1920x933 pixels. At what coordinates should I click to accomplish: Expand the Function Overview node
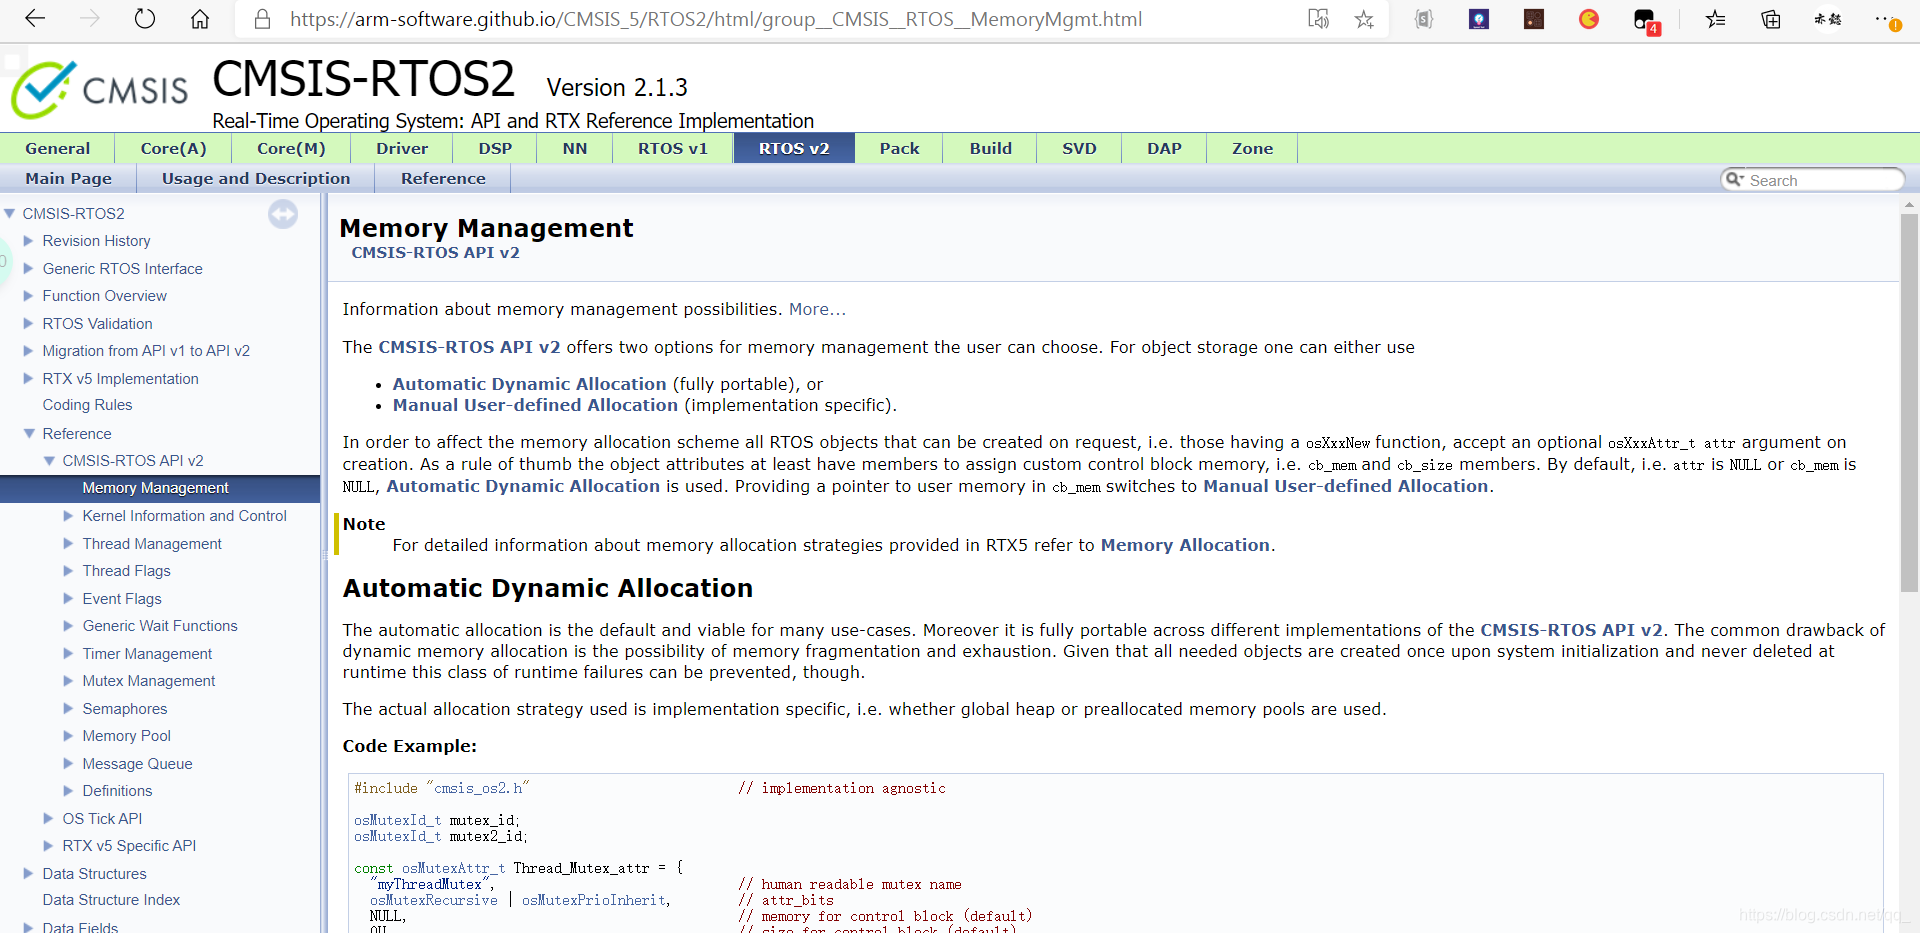coord(28,296)
